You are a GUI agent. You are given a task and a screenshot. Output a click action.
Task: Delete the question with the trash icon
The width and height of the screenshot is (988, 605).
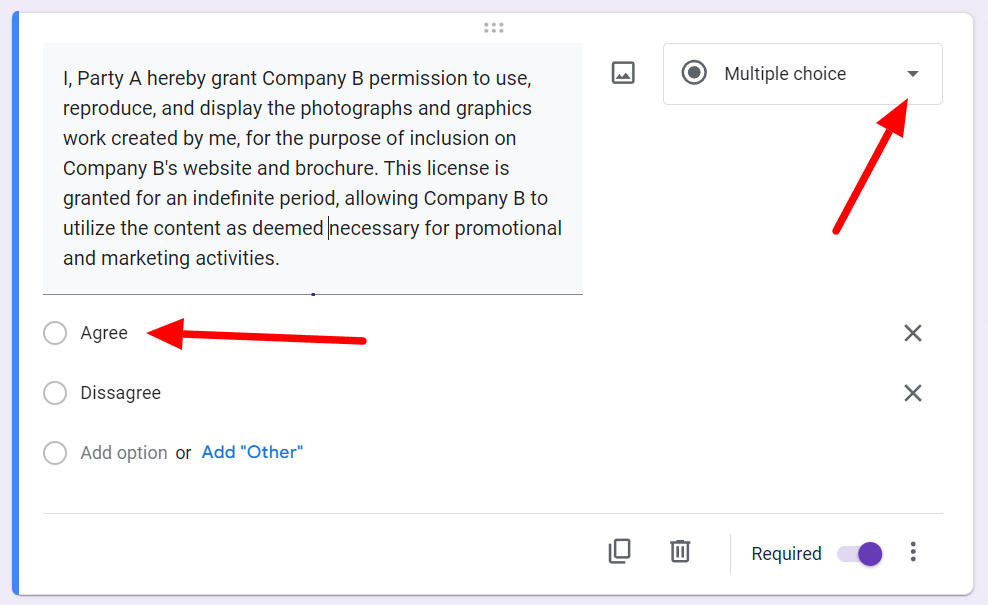[680, 551]
